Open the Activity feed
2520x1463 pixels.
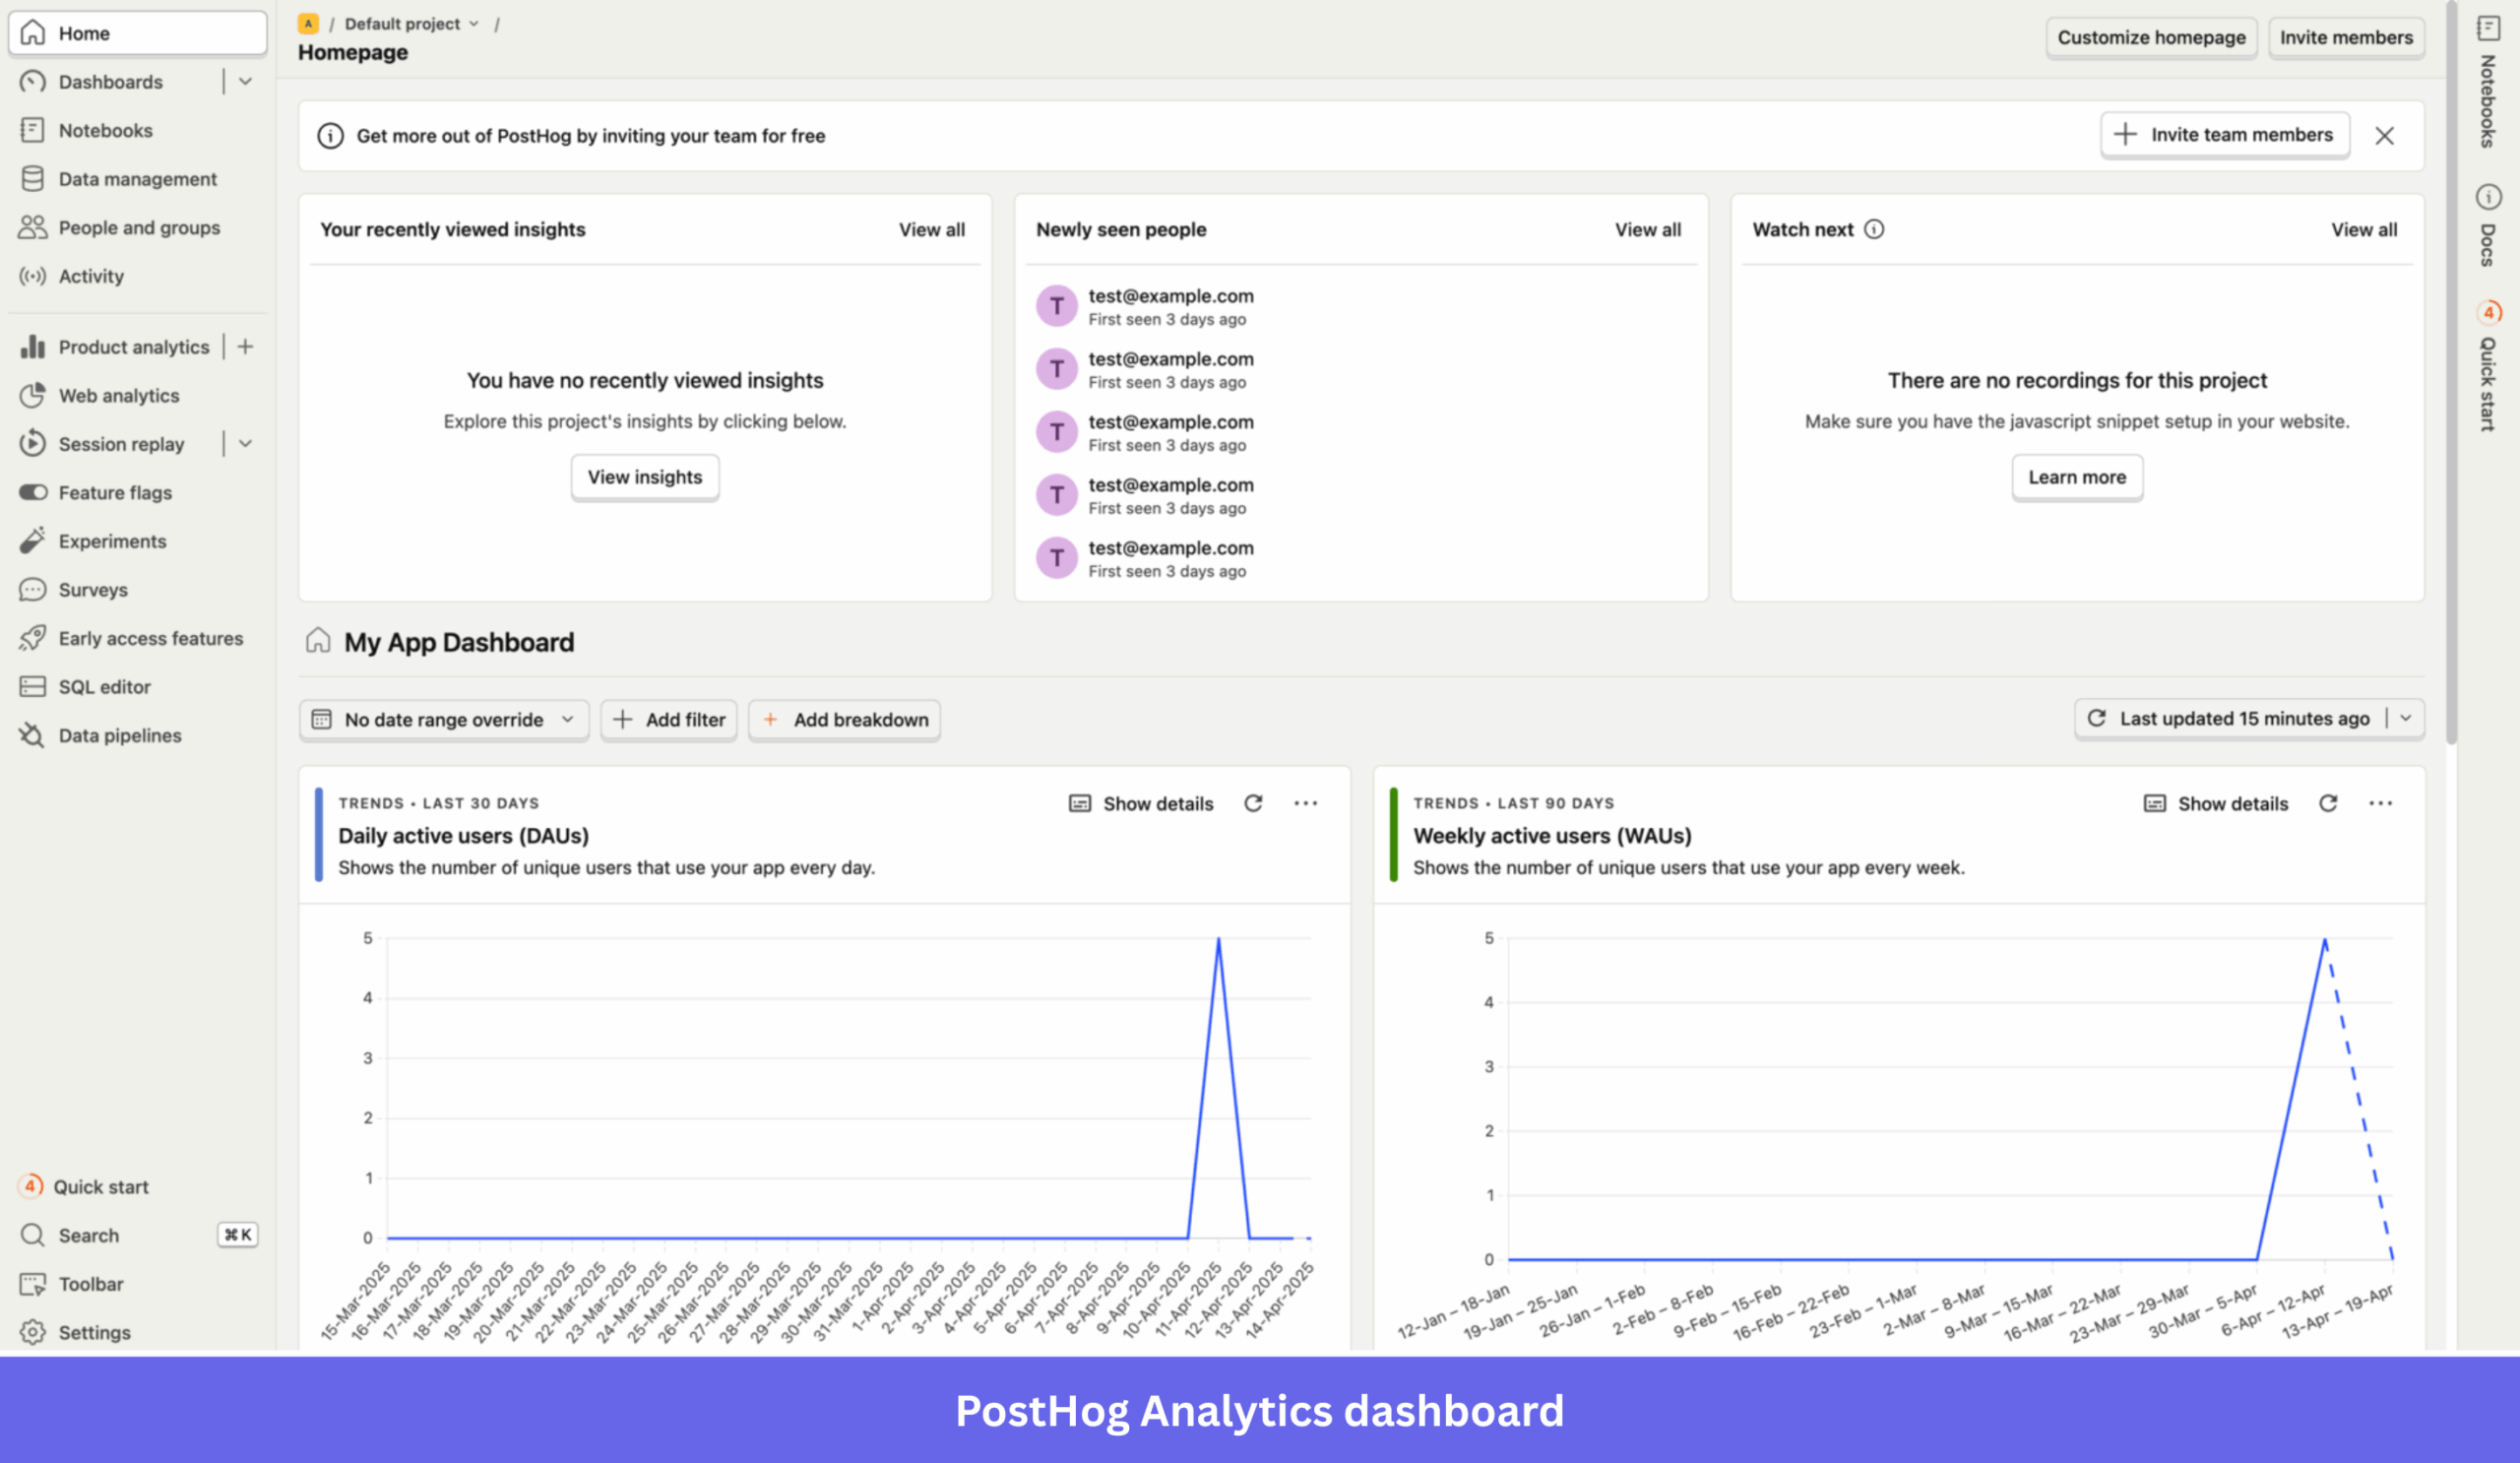coord(91,276)
